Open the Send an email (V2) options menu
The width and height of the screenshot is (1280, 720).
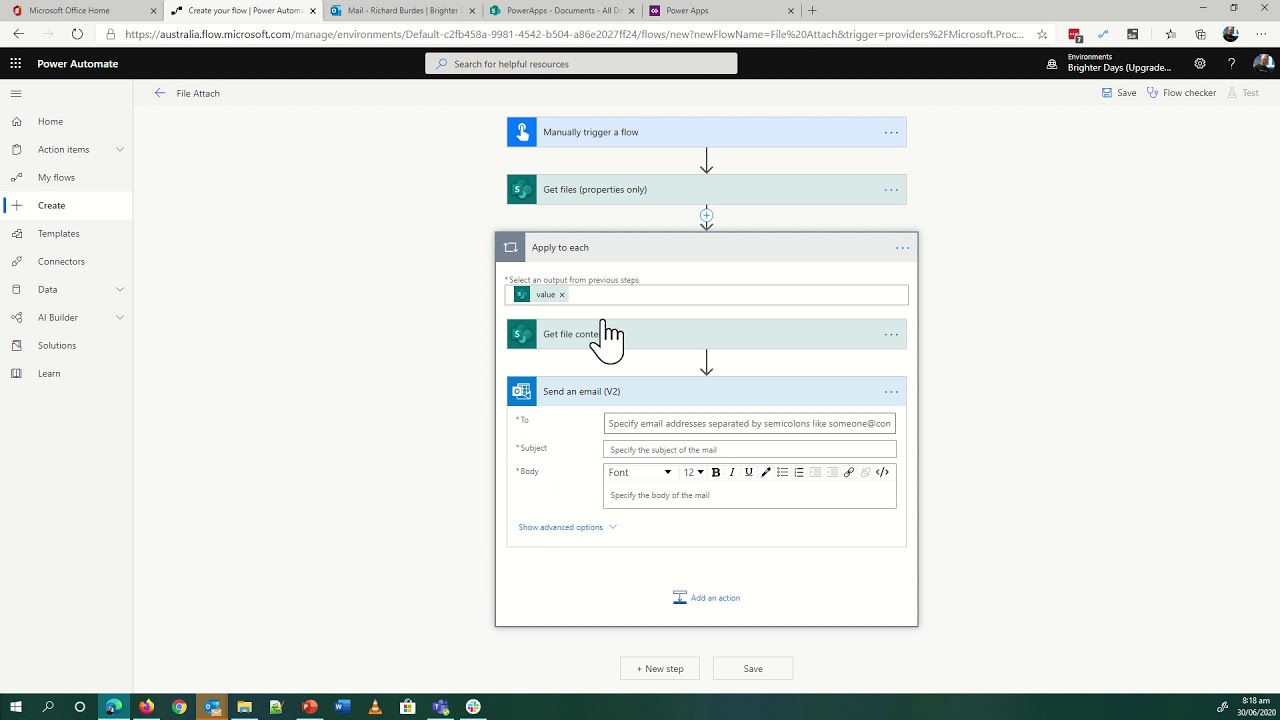[x=891, y=391]
